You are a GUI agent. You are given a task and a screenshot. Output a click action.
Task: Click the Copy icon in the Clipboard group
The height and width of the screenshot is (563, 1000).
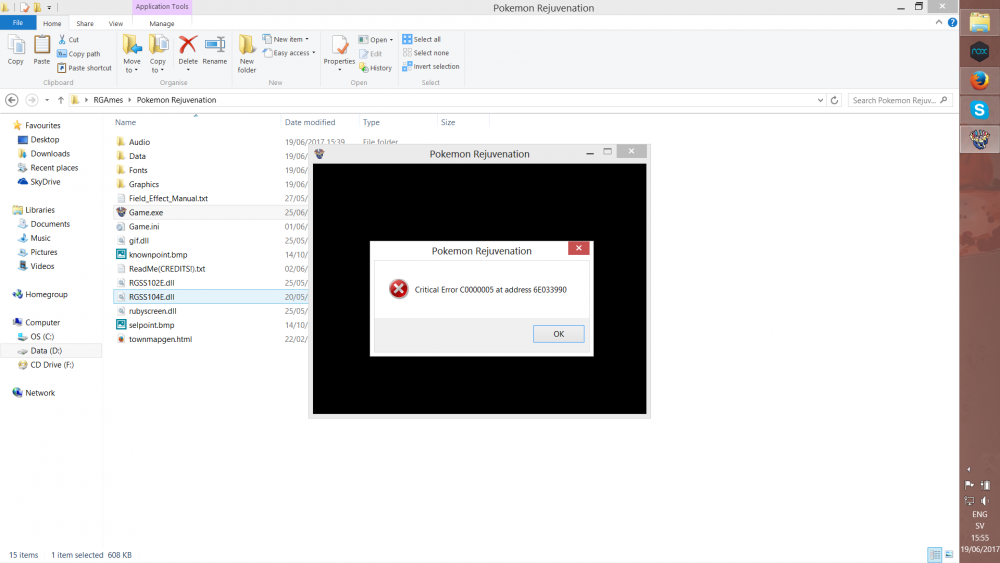[x=16, y=50]
